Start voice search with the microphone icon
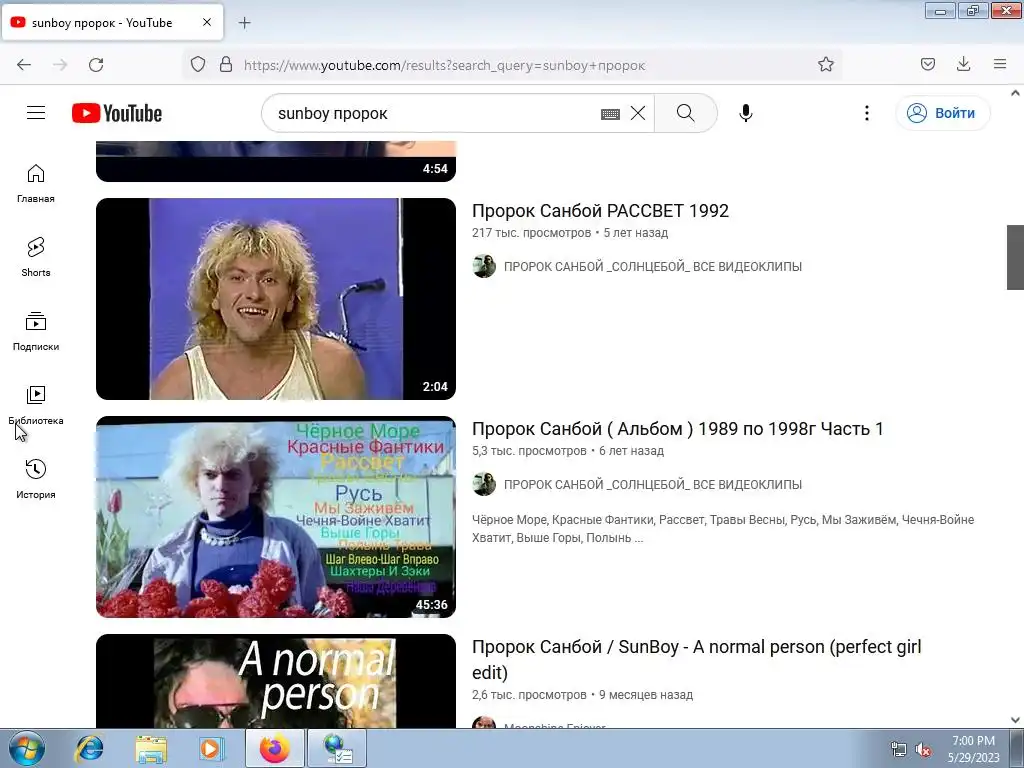Image resolution: width=1024 pixels, height=768 pixels. pos(746,113)
